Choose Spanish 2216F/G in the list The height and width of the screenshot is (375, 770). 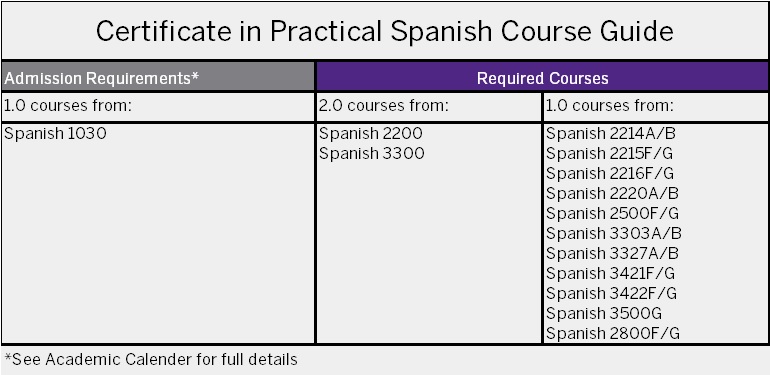pos(610,173)
